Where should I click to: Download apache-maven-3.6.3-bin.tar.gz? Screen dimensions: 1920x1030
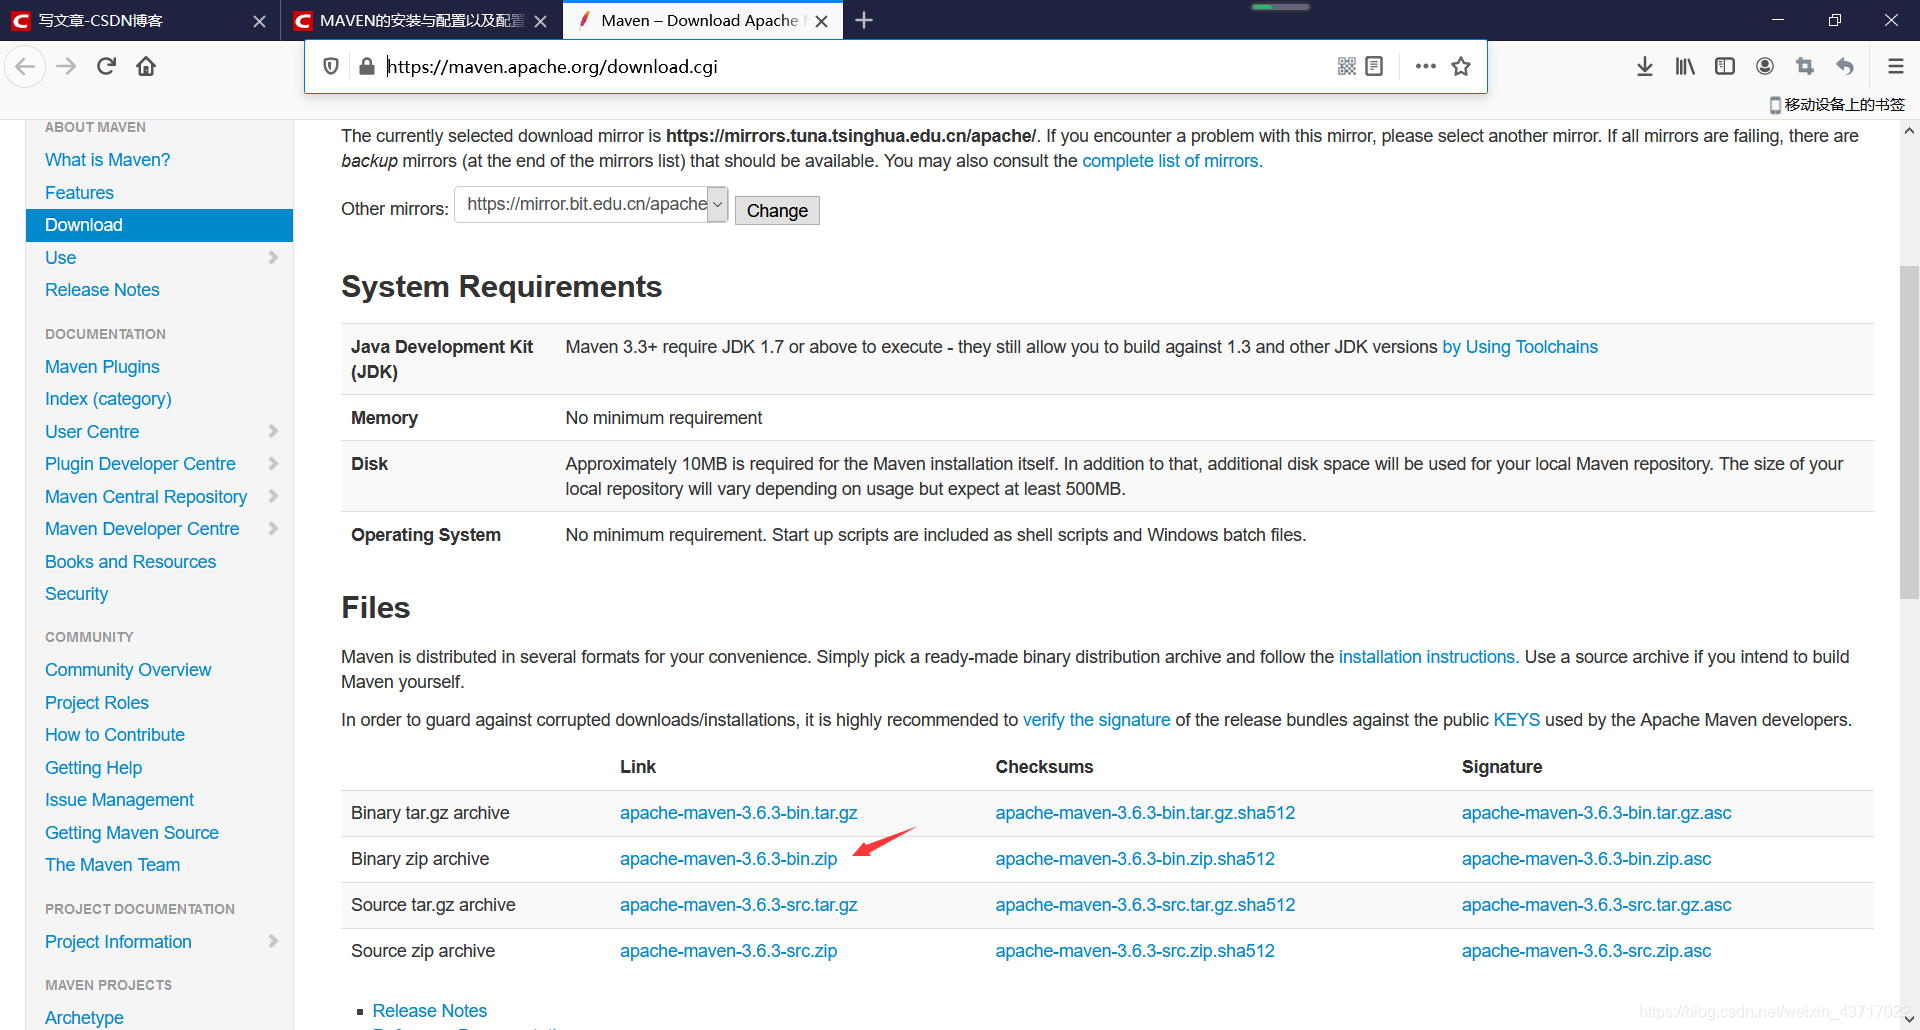point(739,813)
